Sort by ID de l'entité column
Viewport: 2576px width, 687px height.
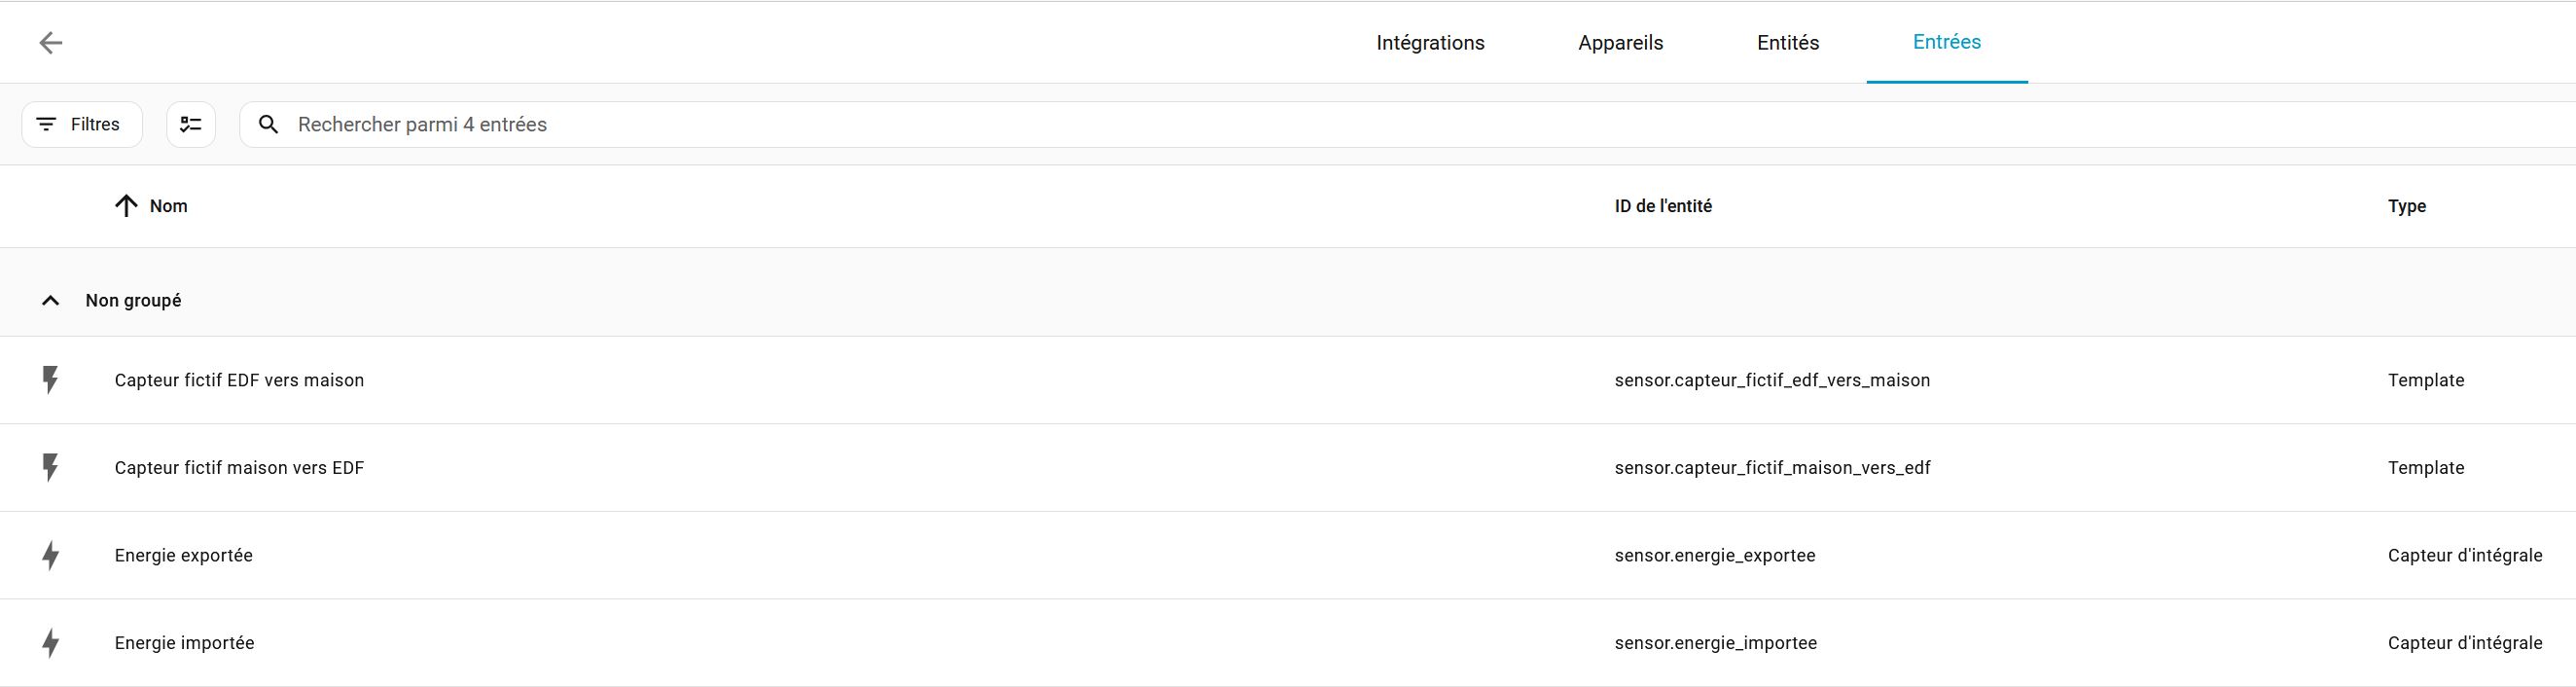(1663, 206)
